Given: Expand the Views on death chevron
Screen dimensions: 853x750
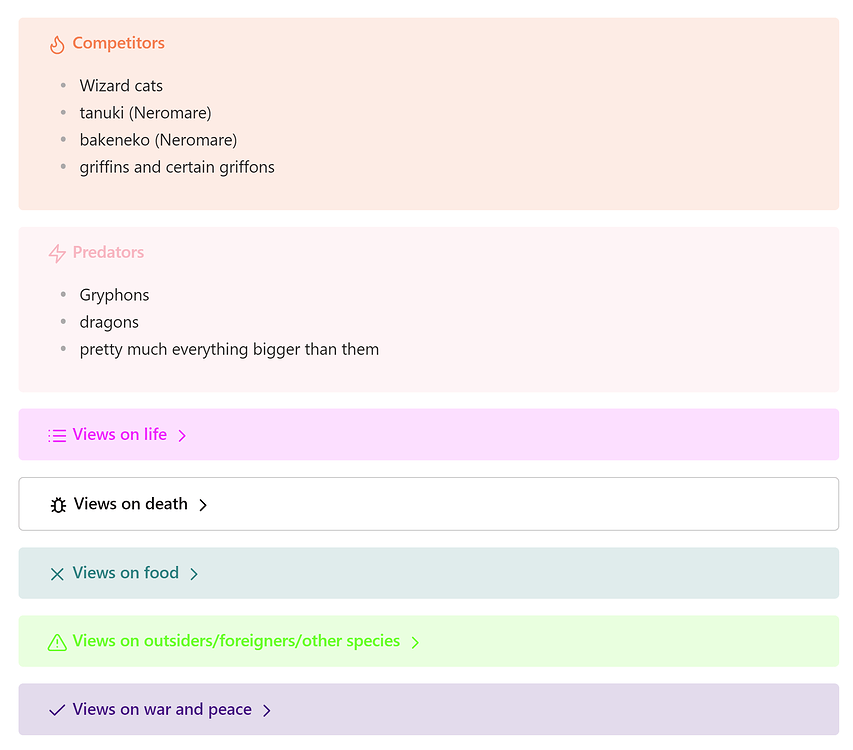Looking at the screenshot, I should pos(203,505).
